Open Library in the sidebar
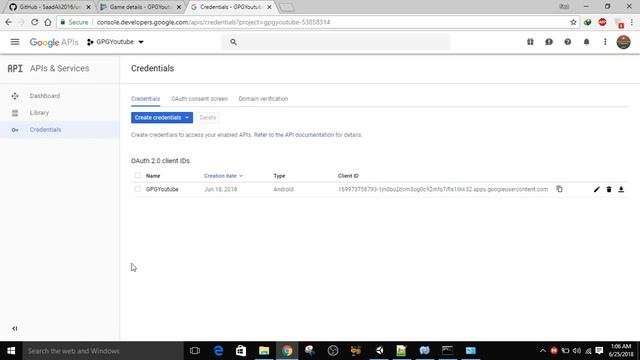The width and height of the screenshot is (640, 360). tap(39, 113)
